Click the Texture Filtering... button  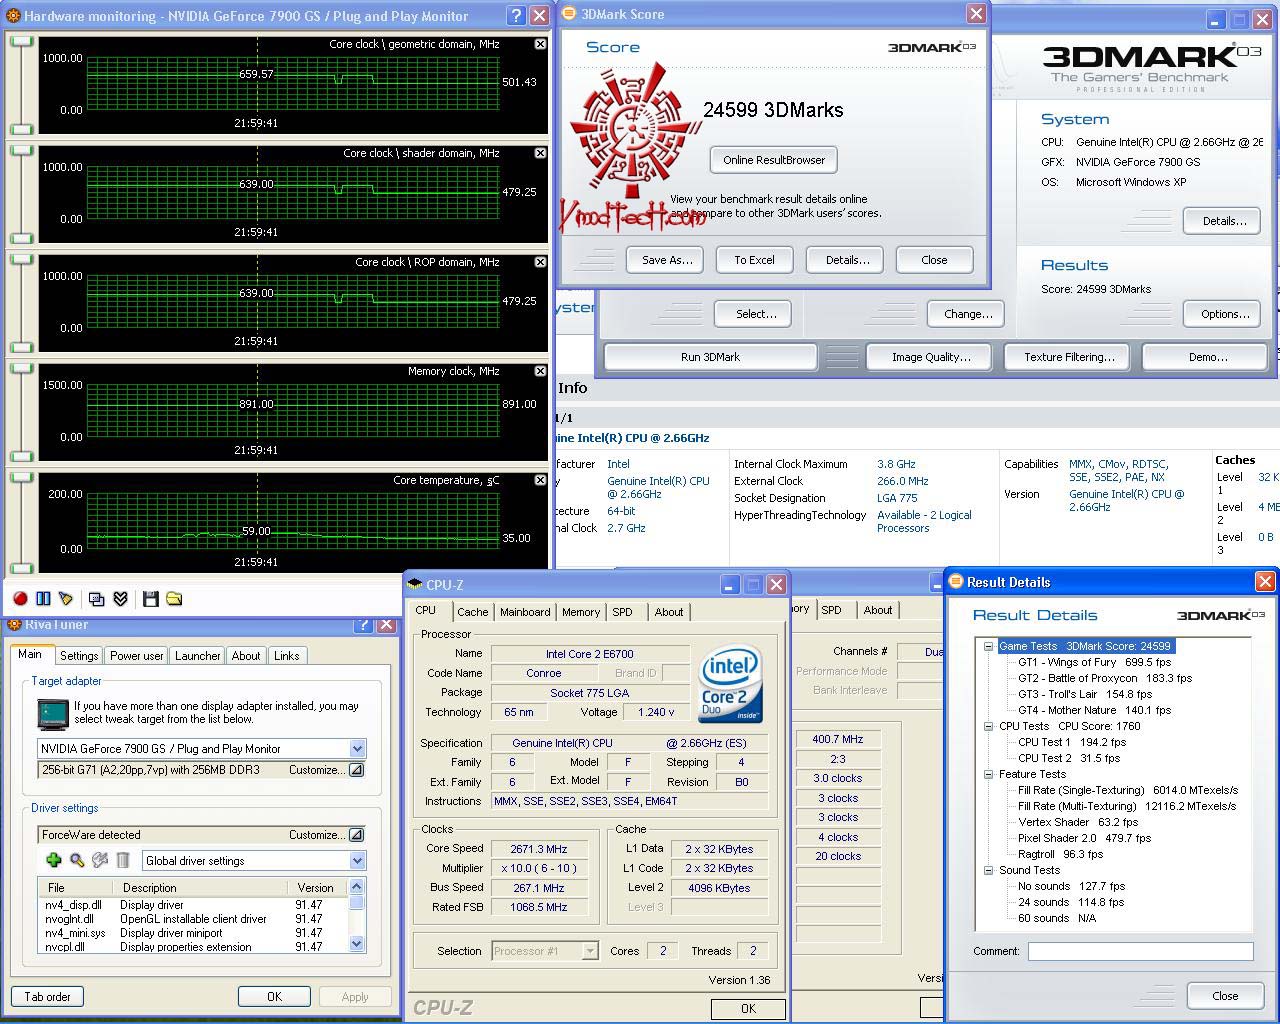pos(1069,357)
